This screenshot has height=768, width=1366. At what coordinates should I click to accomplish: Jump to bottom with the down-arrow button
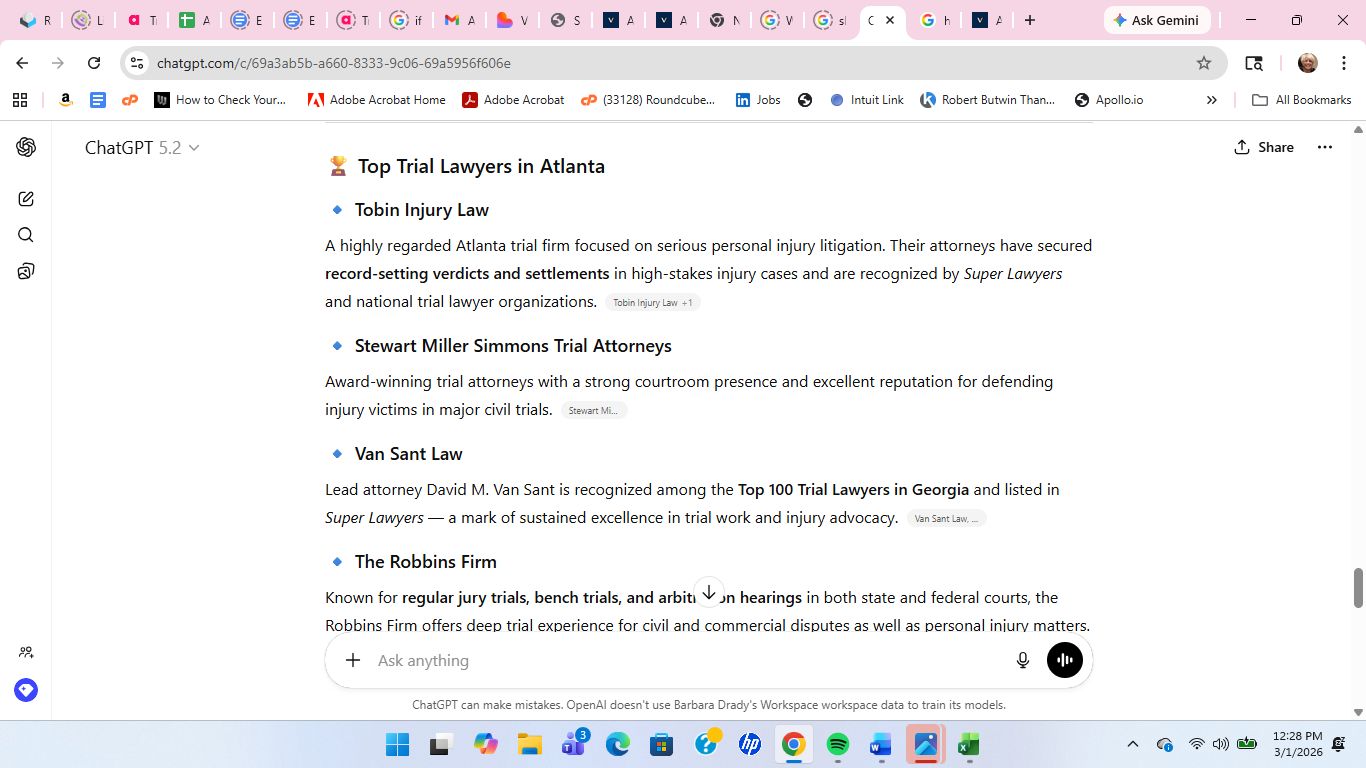point(708,592)
